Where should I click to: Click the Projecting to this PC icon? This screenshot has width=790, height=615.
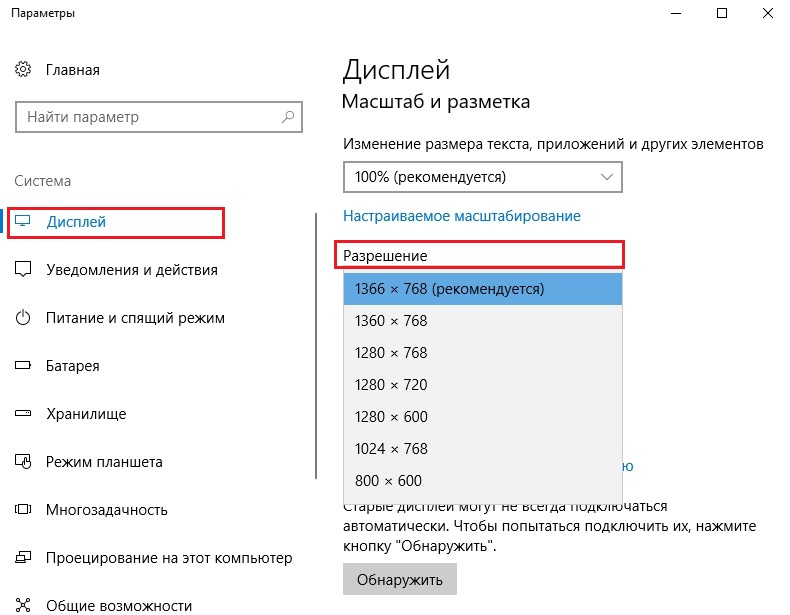pos(23,557)
